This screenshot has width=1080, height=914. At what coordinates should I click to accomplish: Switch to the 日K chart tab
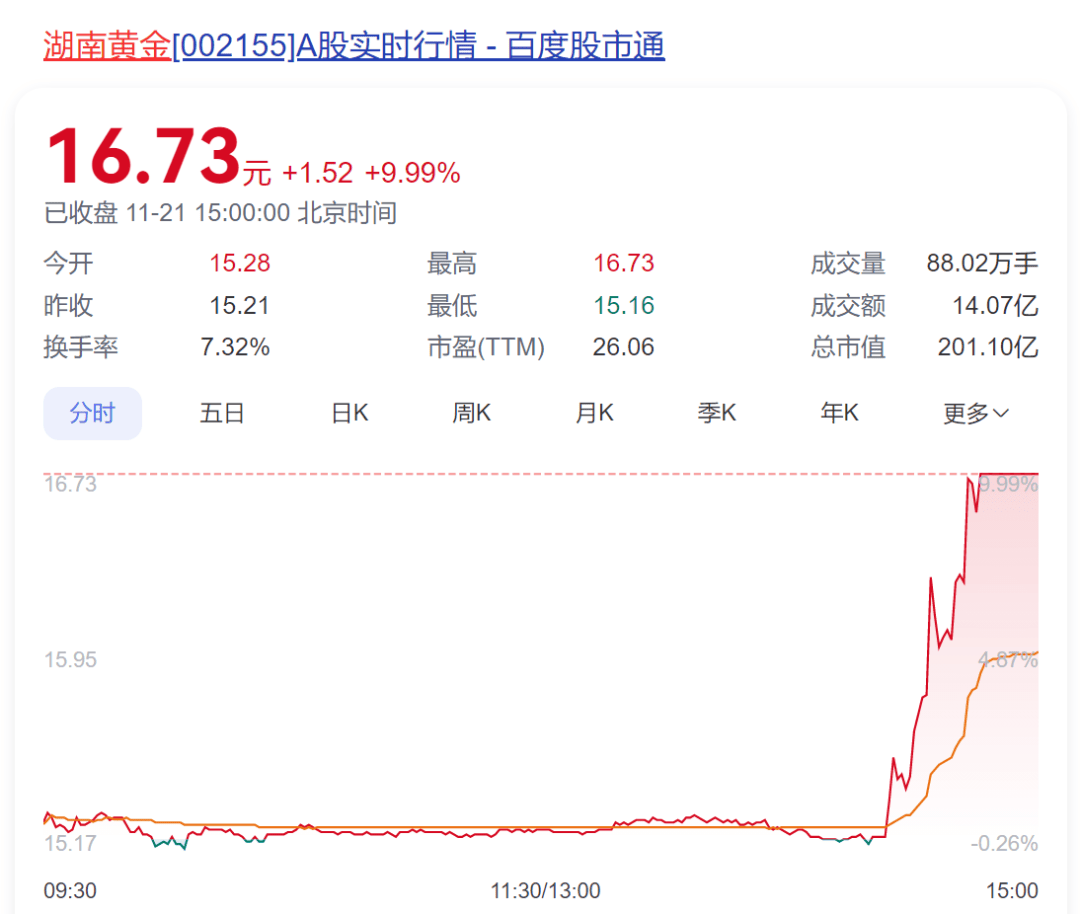[350, 413]
